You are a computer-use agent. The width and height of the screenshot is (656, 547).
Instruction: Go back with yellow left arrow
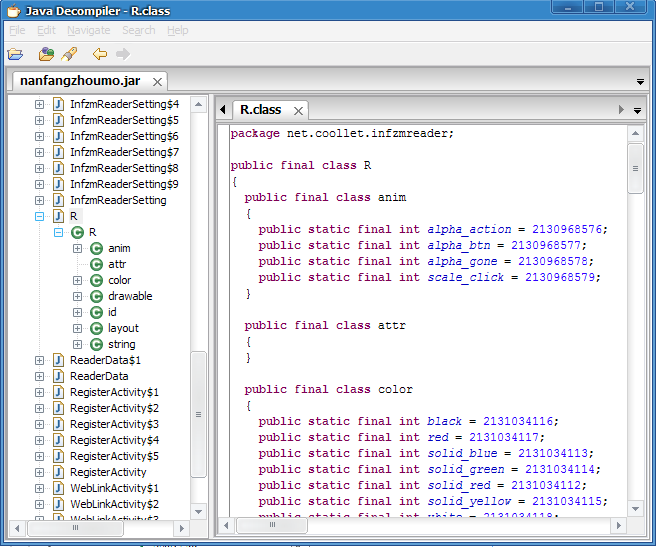click(x=100, y=54)
